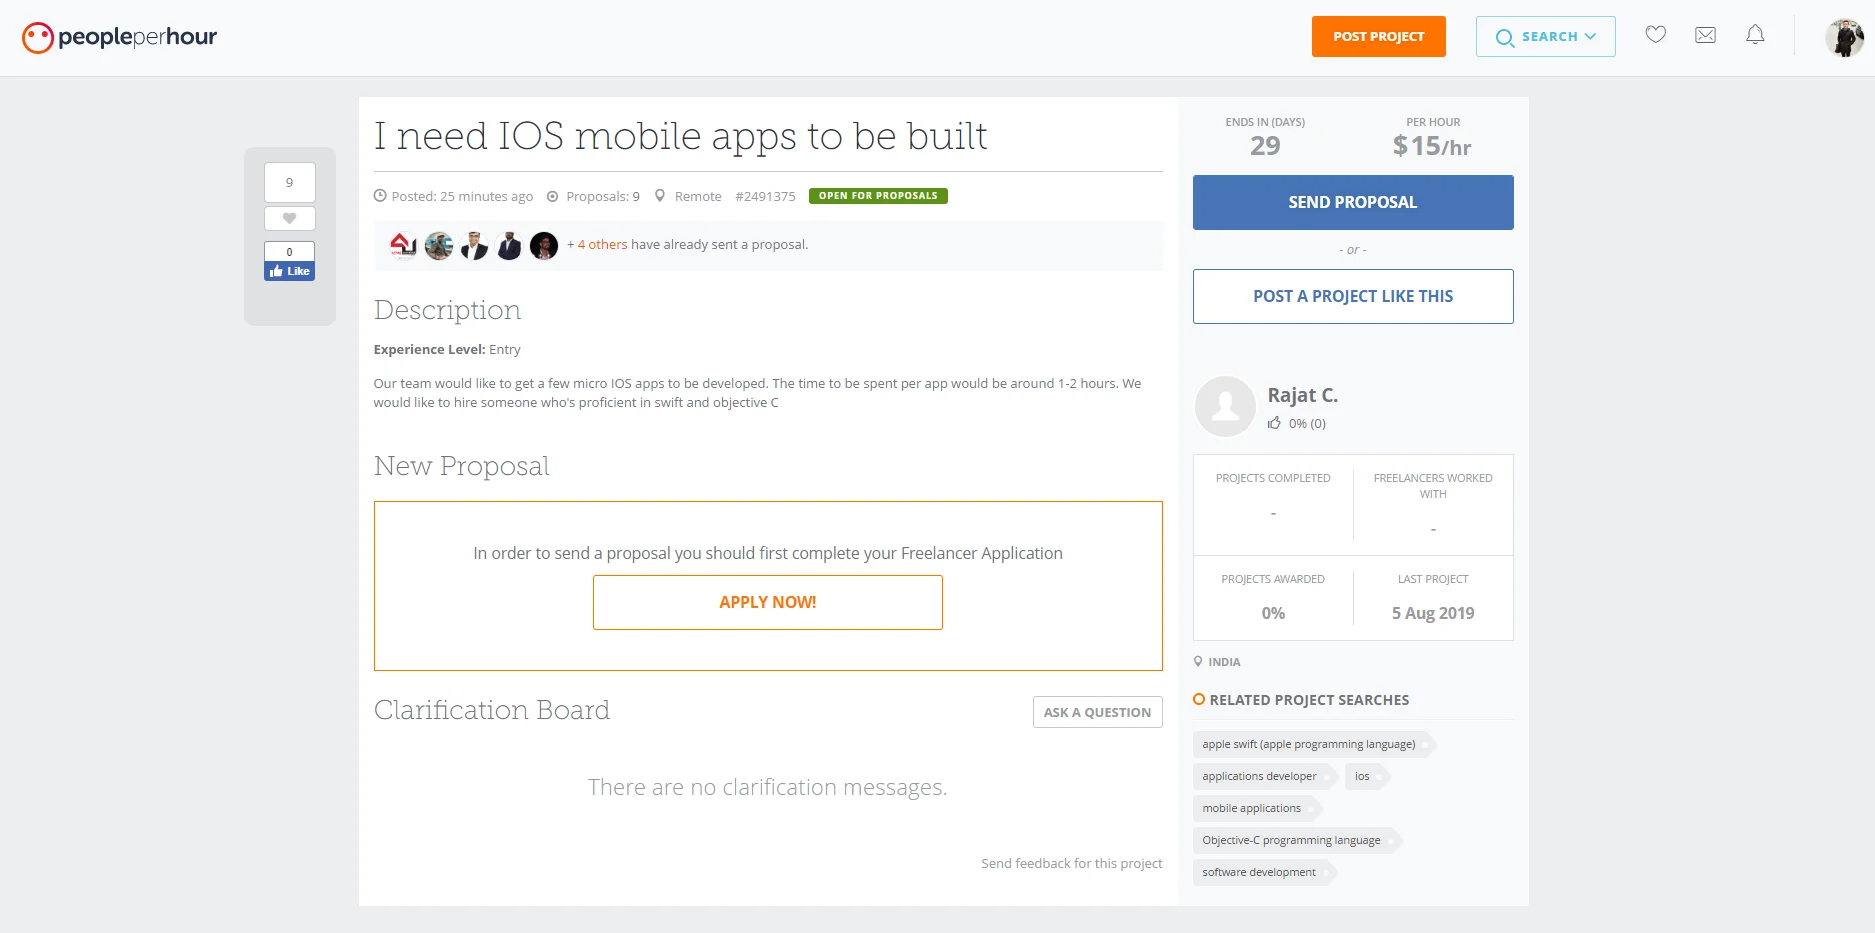Open second proposer avatar
This screenshot has height=933, width=1875.
(439, 245)
